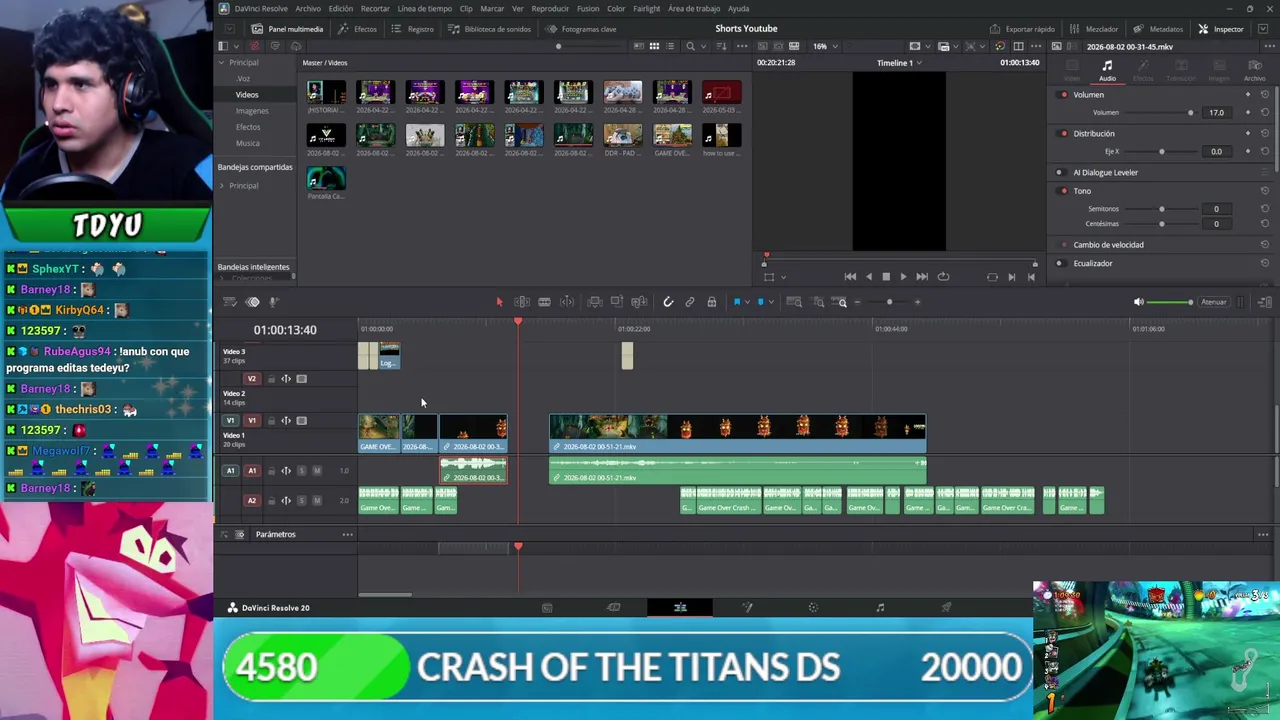Switch to the Audio tab in Inspector
Image resolution: width=1280 pixels, height=720 pixels.
point(1107,70)
